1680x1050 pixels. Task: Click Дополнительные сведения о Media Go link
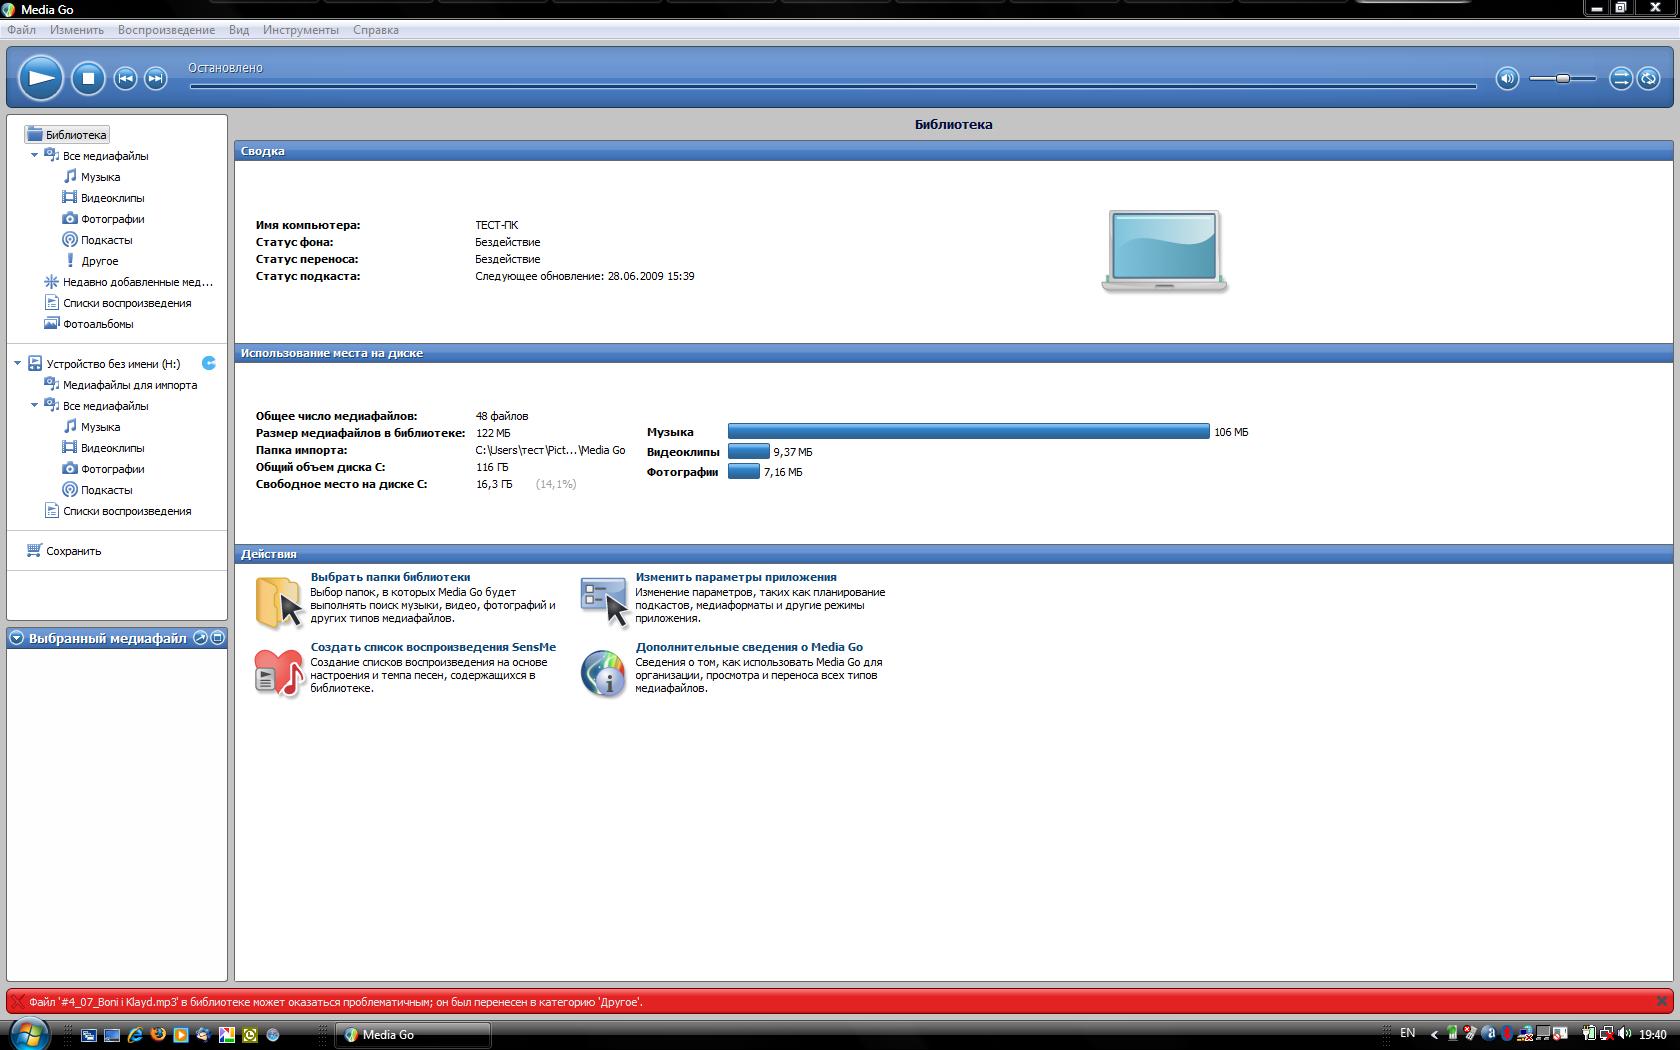coord(749,647)
